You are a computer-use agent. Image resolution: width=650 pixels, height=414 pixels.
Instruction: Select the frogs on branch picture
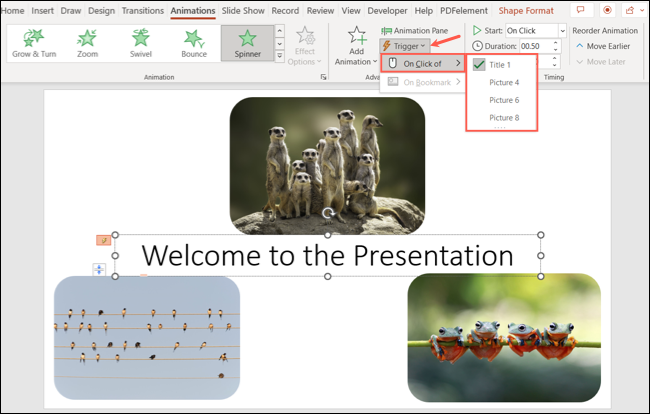[x=504, y=338]
